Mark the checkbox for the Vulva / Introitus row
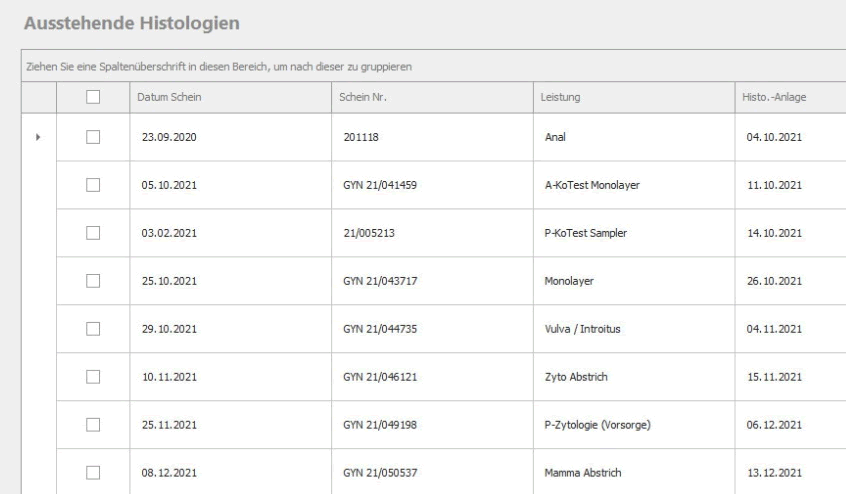The image size is (846, 494). point(94,329)
